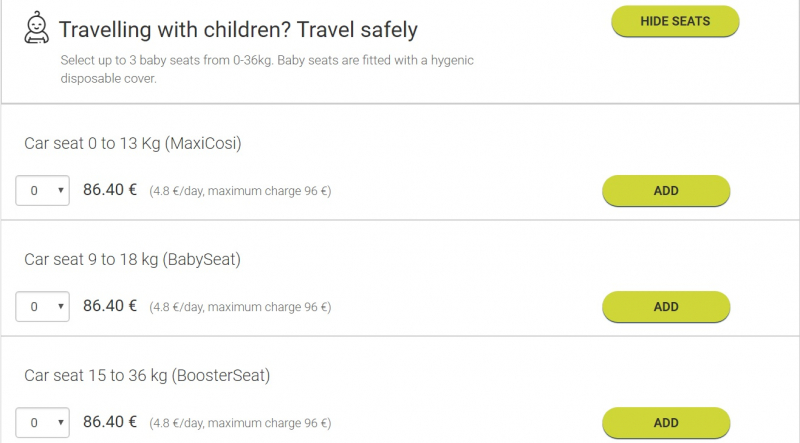Open the BabySeat quantity dropdown
The image size is (800, 443).
click(x=43, y=307)
